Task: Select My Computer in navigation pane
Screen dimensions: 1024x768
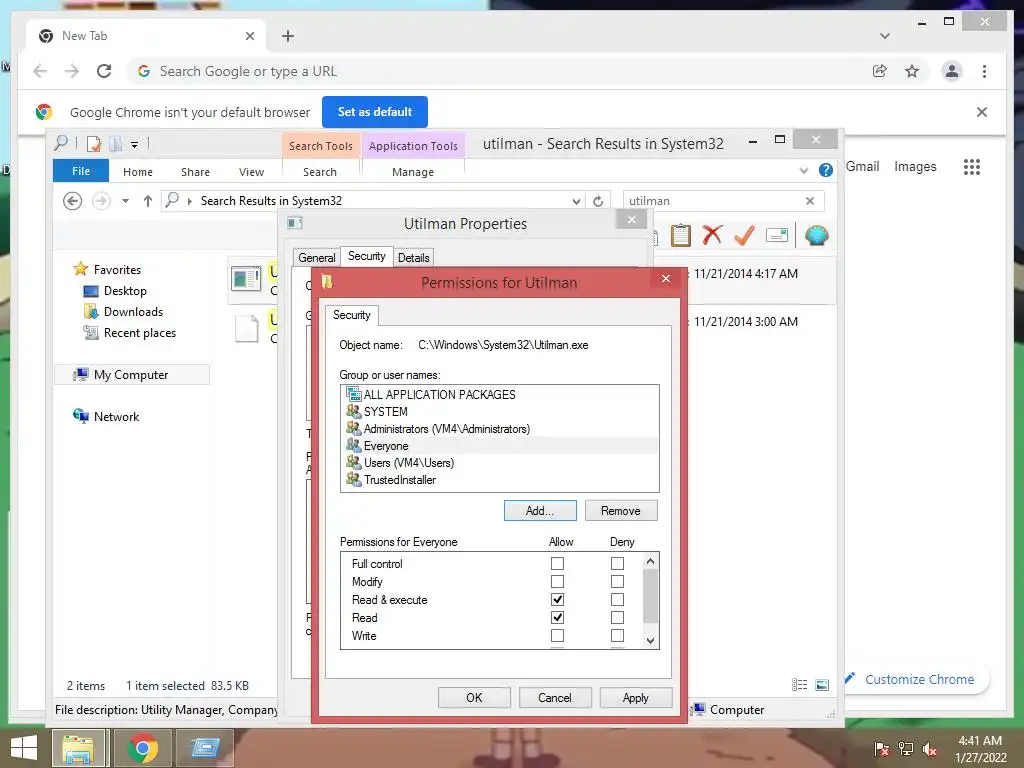Action: point(131,374)
